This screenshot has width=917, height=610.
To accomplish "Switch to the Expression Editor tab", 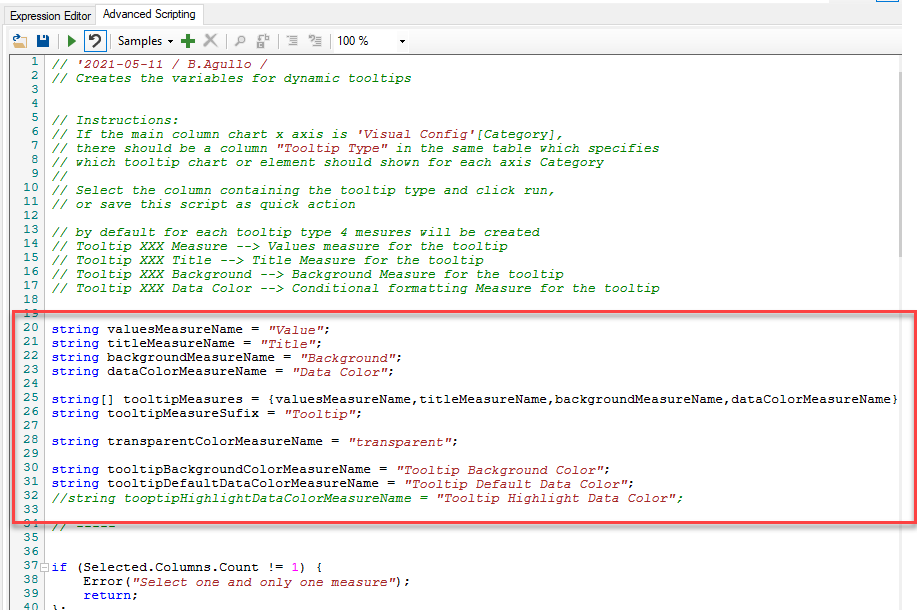I will tap(49, 15).
